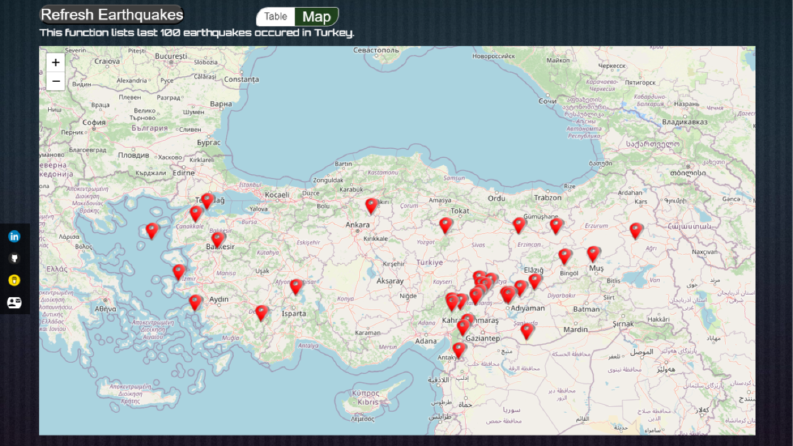The height and width of the screenshot is (446, 793).
Task: Select marker near Çanakkale
Action: 196,213
